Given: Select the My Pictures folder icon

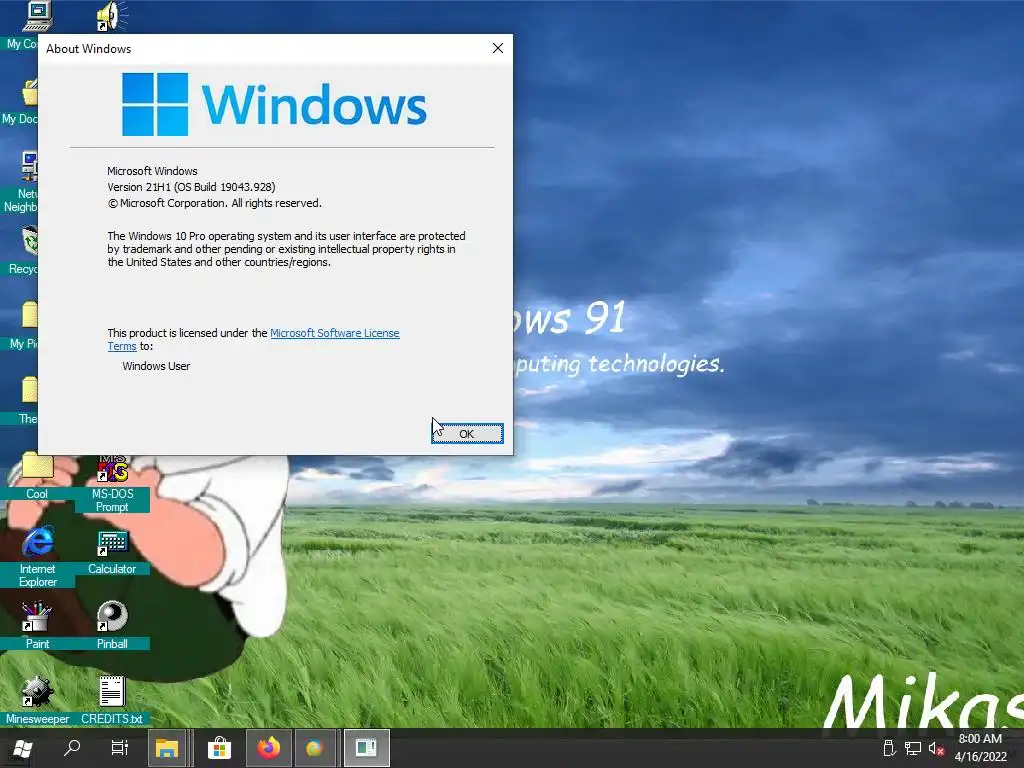Looking at the screenshot, I should (x=25, y=325).
